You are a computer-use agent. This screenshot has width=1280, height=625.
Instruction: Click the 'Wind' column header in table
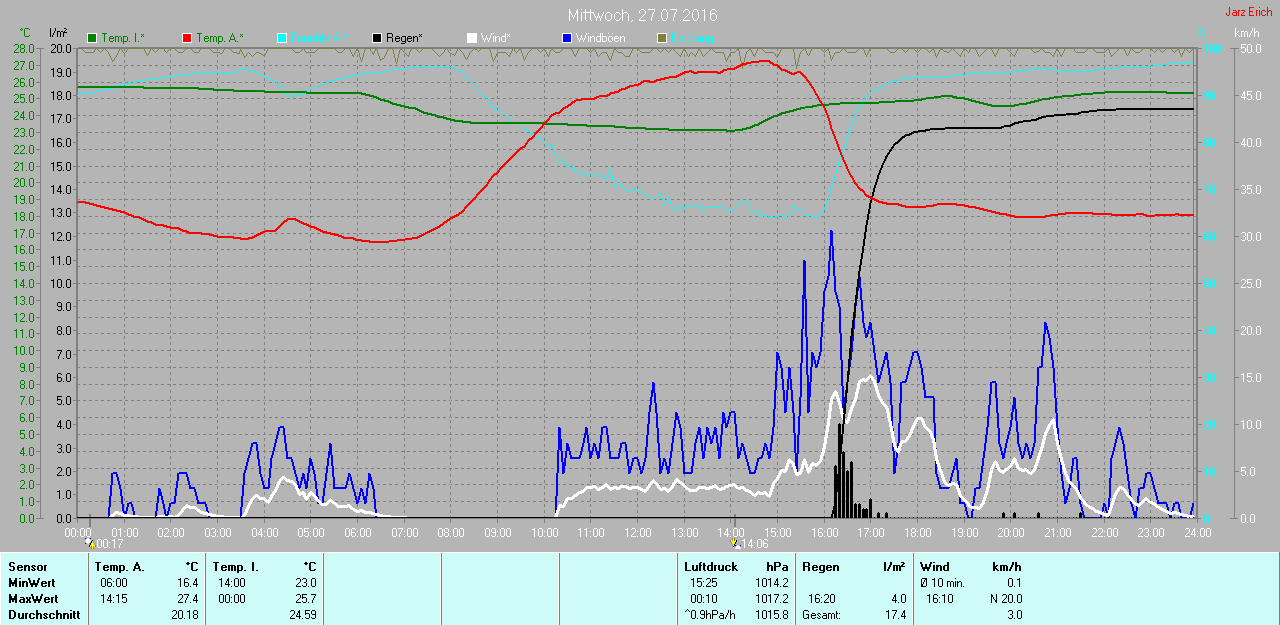(935, 567)
